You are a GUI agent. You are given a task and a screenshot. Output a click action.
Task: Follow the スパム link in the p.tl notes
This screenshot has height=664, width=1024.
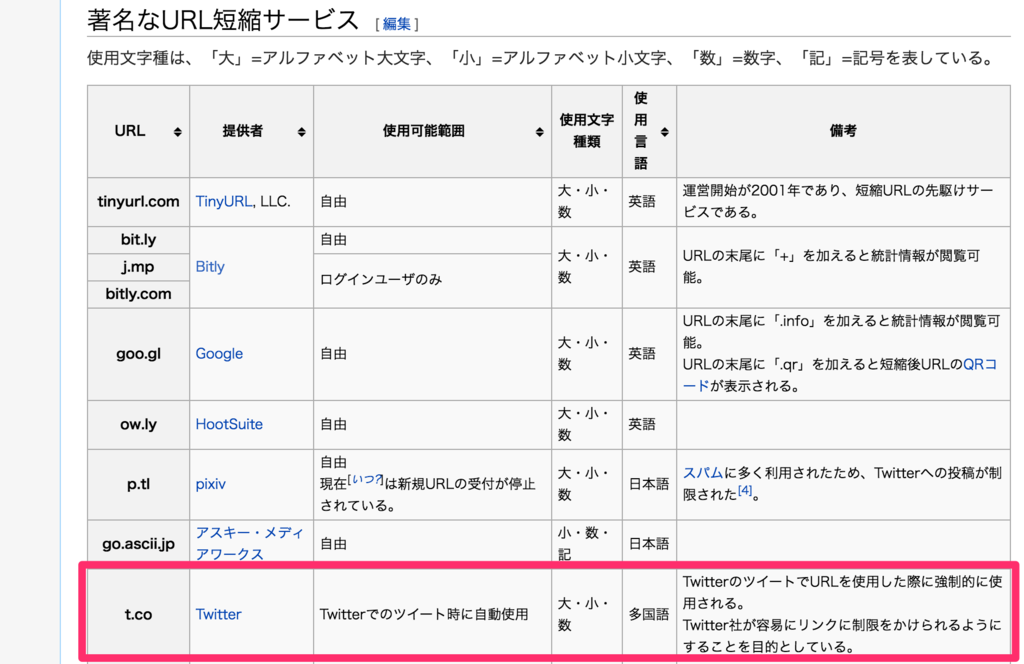click(x=703, y=473)
